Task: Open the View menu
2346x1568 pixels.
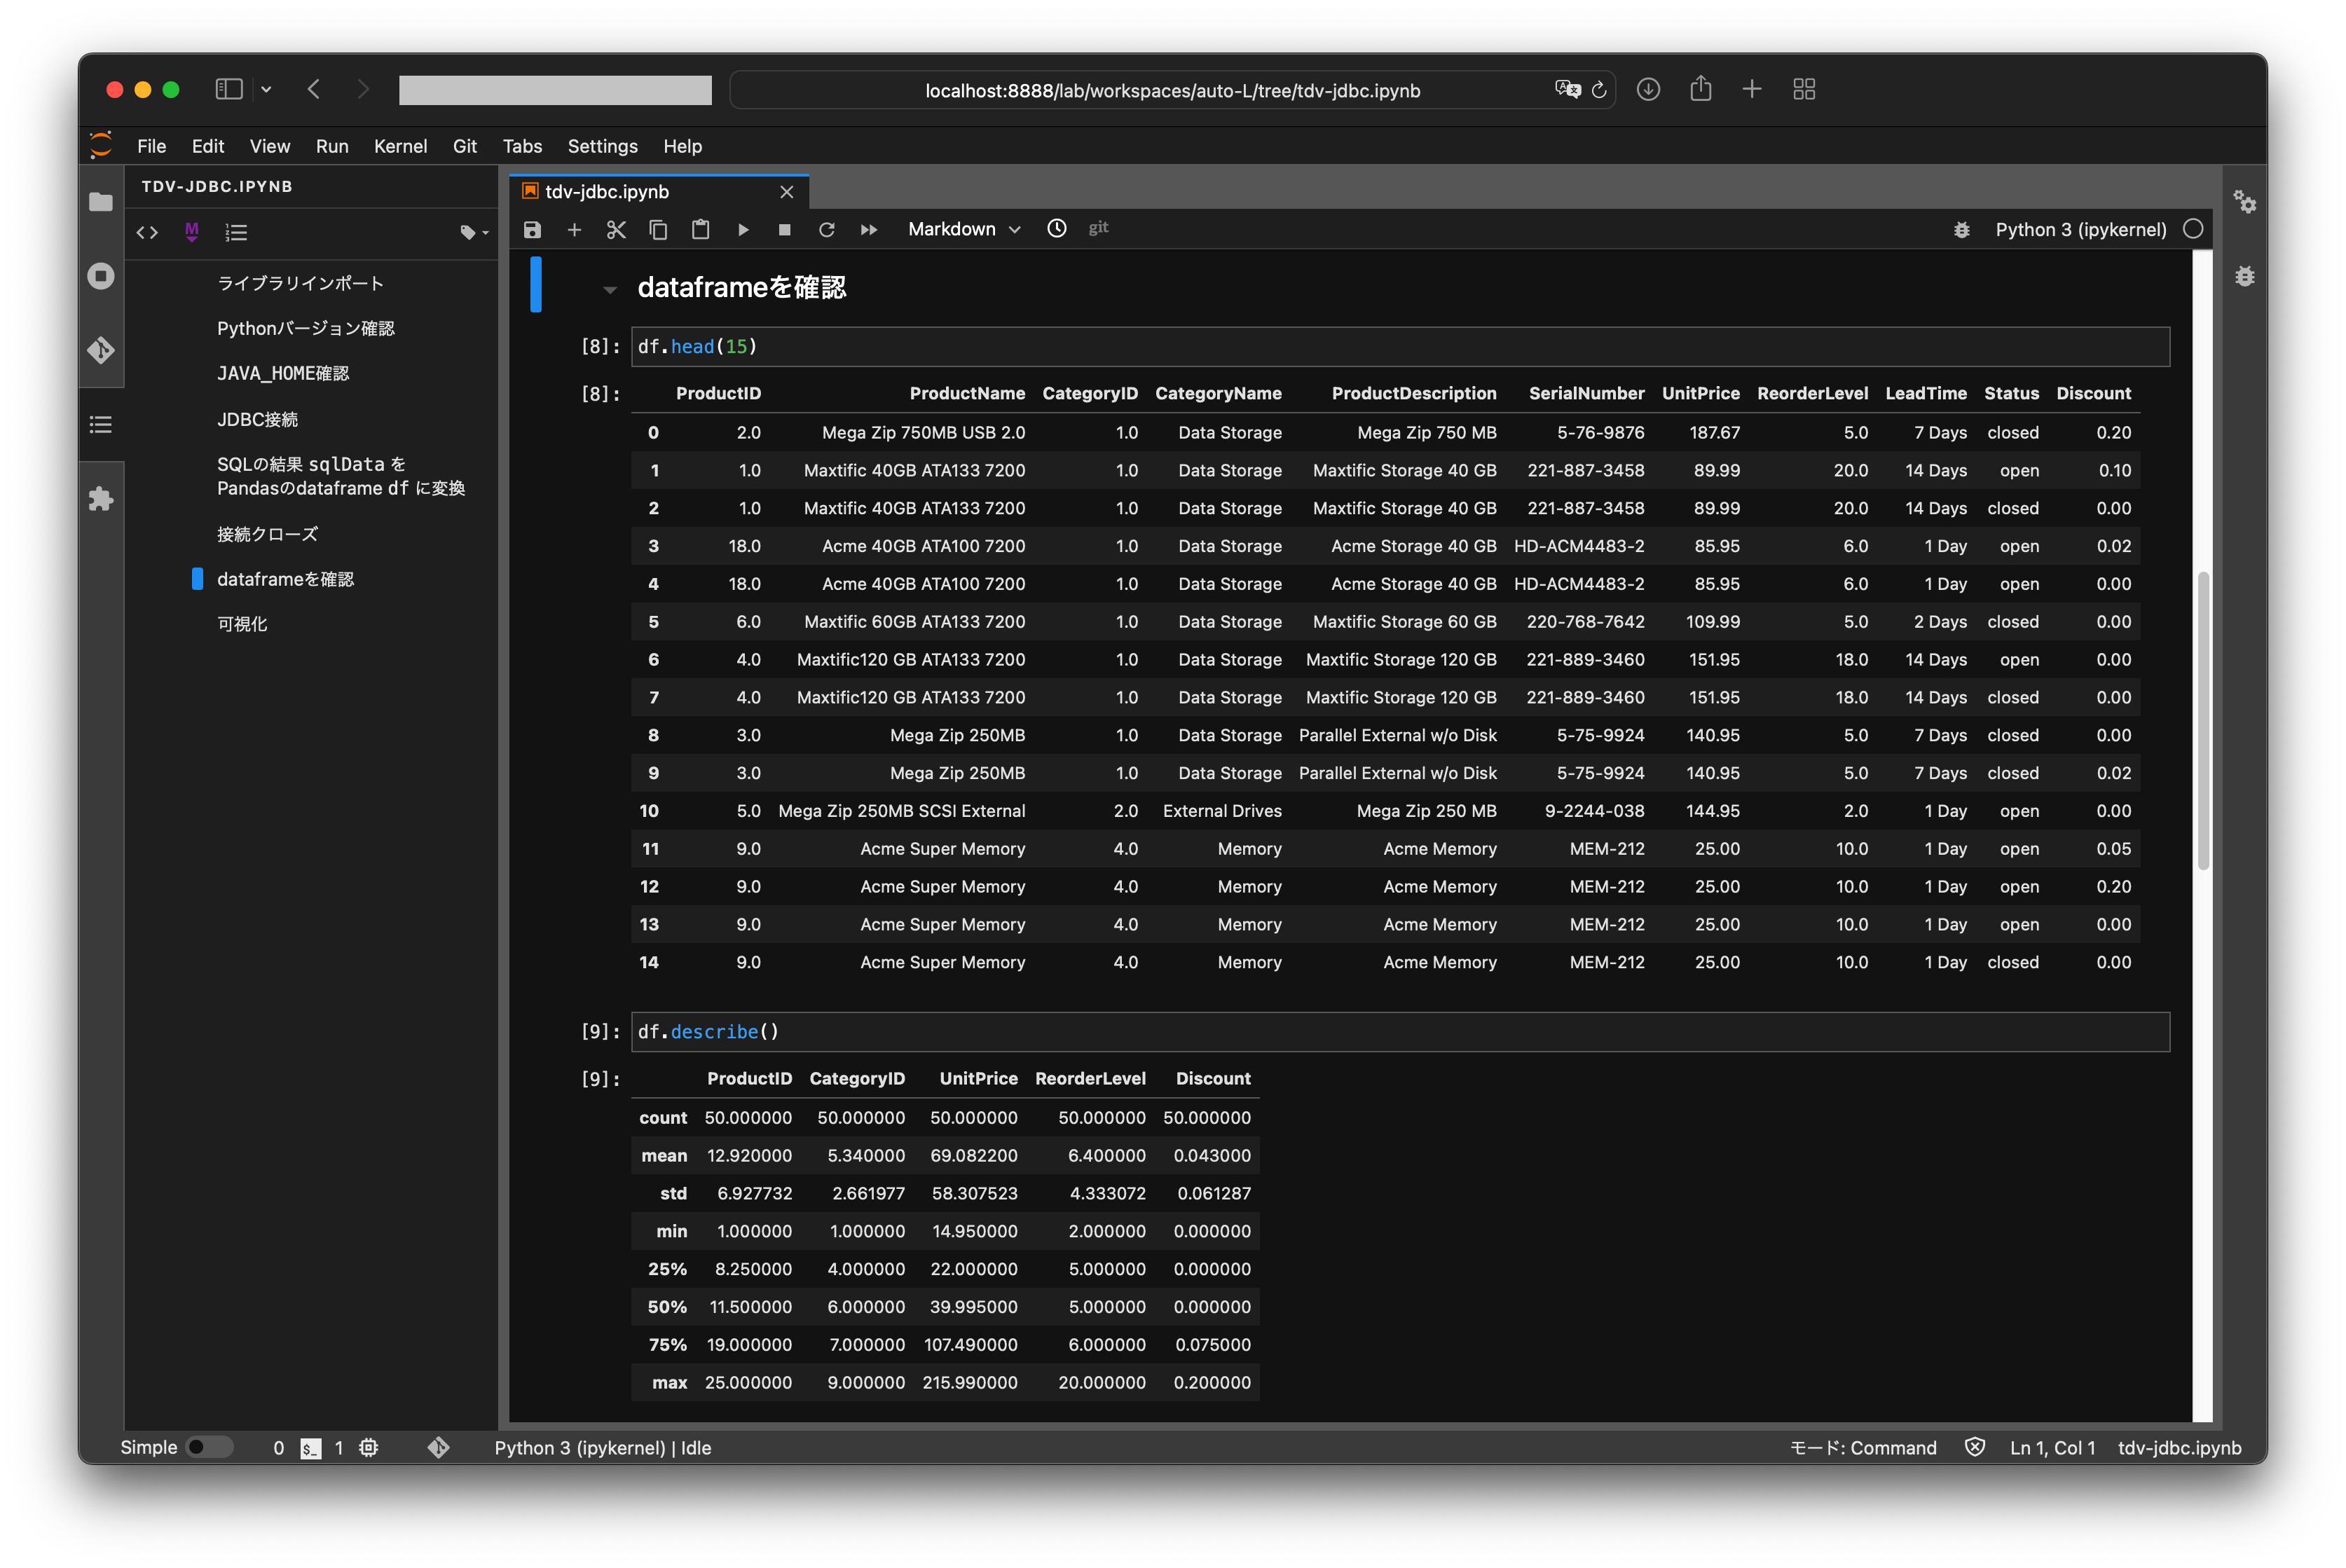Action: (x=269, y=146)
